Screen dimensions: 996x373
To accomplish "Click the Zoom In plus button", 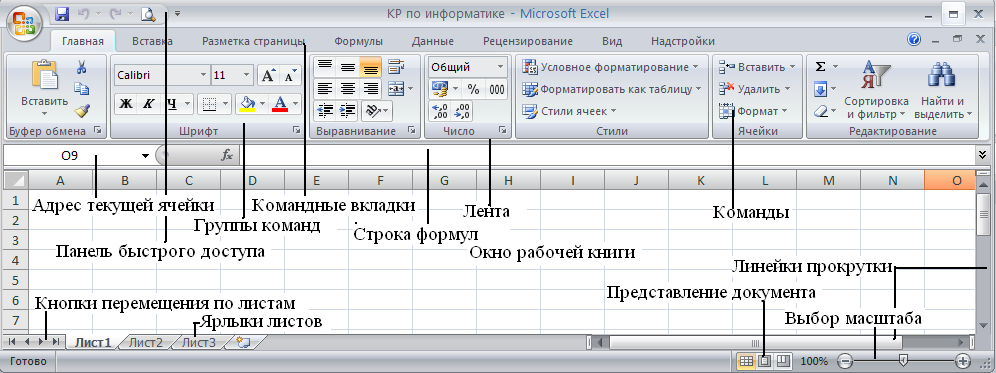I will [962, 361].
